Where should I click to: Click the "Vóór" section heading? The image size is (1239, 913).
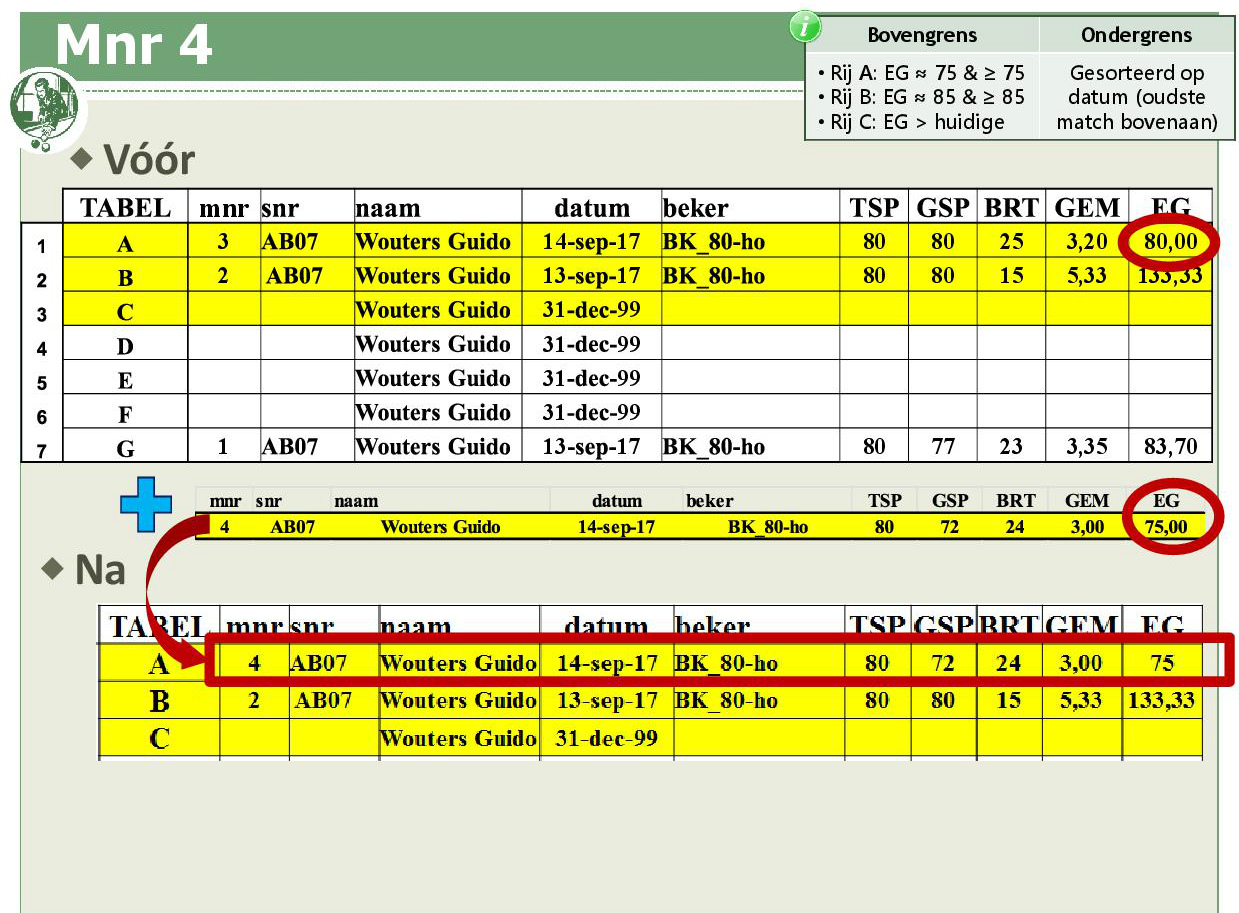(149, 160)
